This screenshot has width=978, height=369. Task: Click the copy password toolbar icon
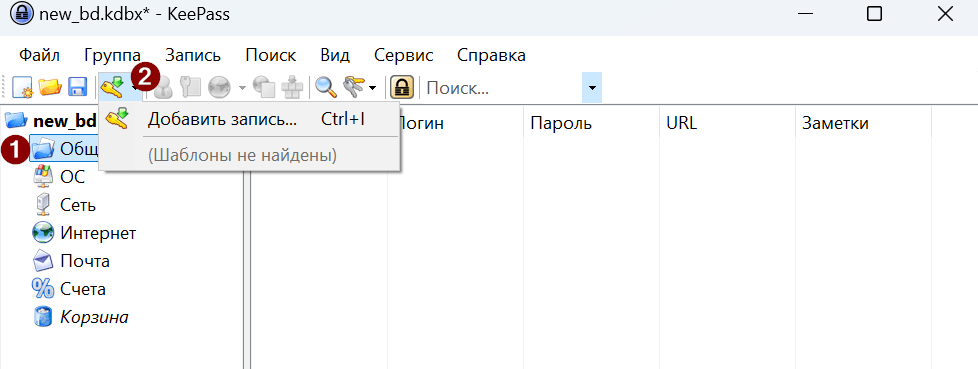point(190,88)
